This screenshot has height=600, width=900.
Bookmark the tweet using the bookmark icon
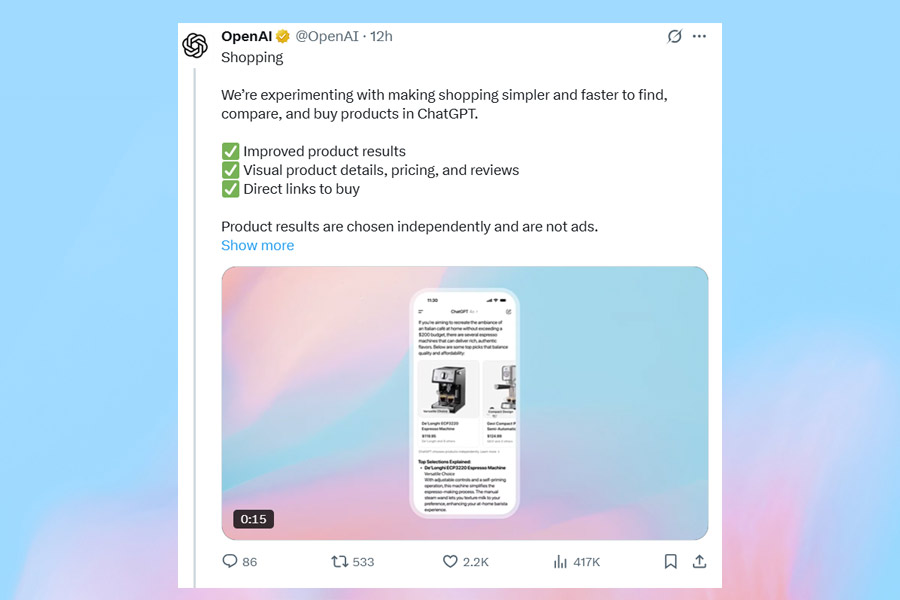coord(670,561)
